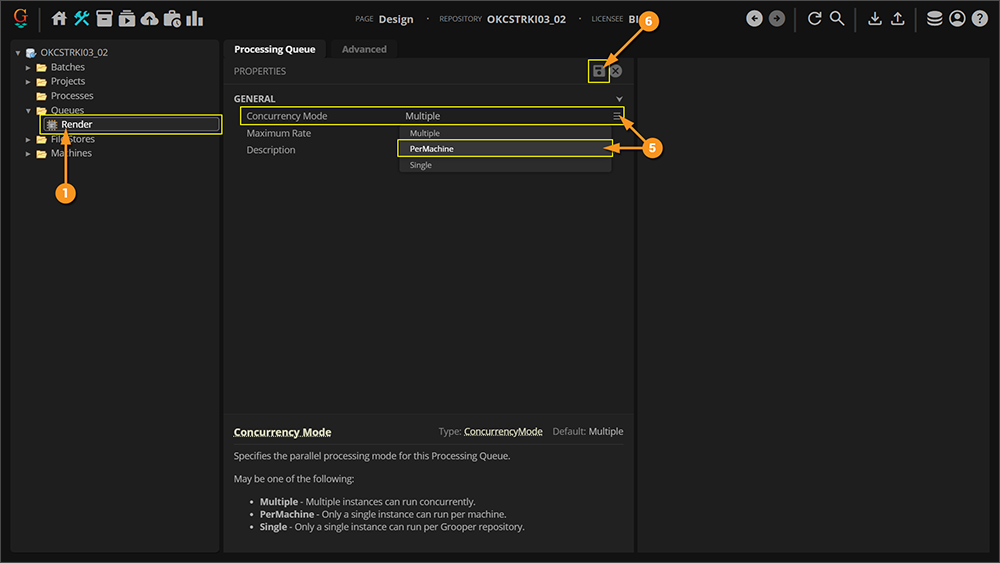The width and height of the screenshot is (1000, 563).
Task: Save properties with the floppy disk icon
Action: (x=599, y=71)
